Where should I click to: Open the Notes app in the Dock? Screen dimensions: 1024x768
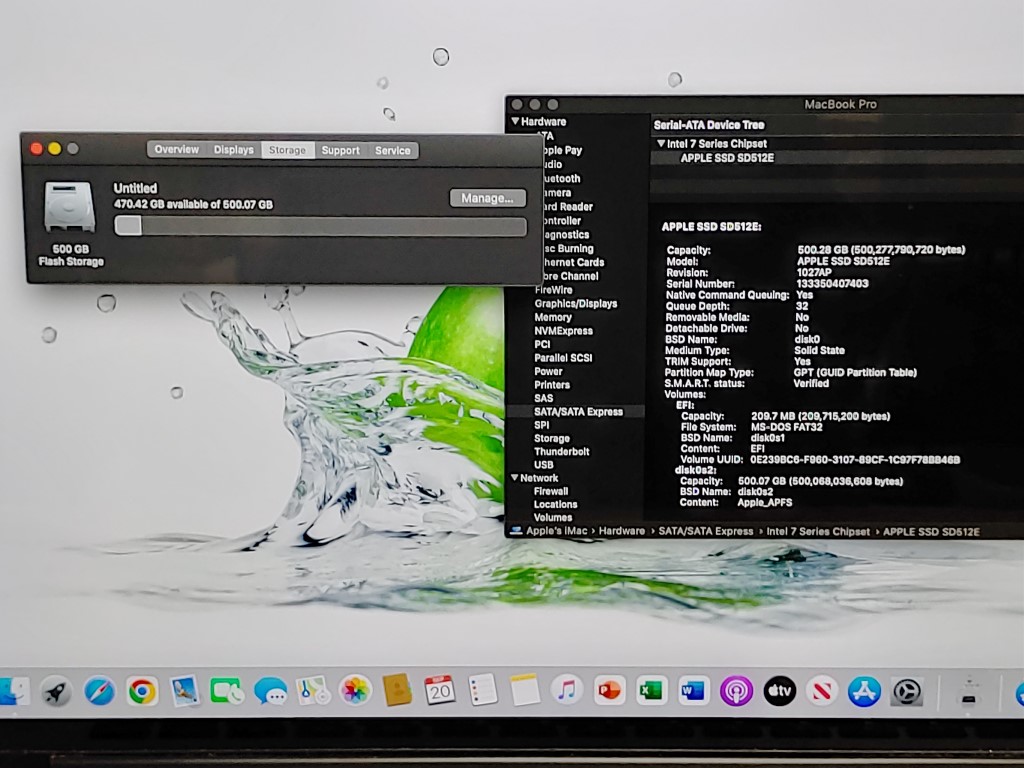tap(525, 690)
